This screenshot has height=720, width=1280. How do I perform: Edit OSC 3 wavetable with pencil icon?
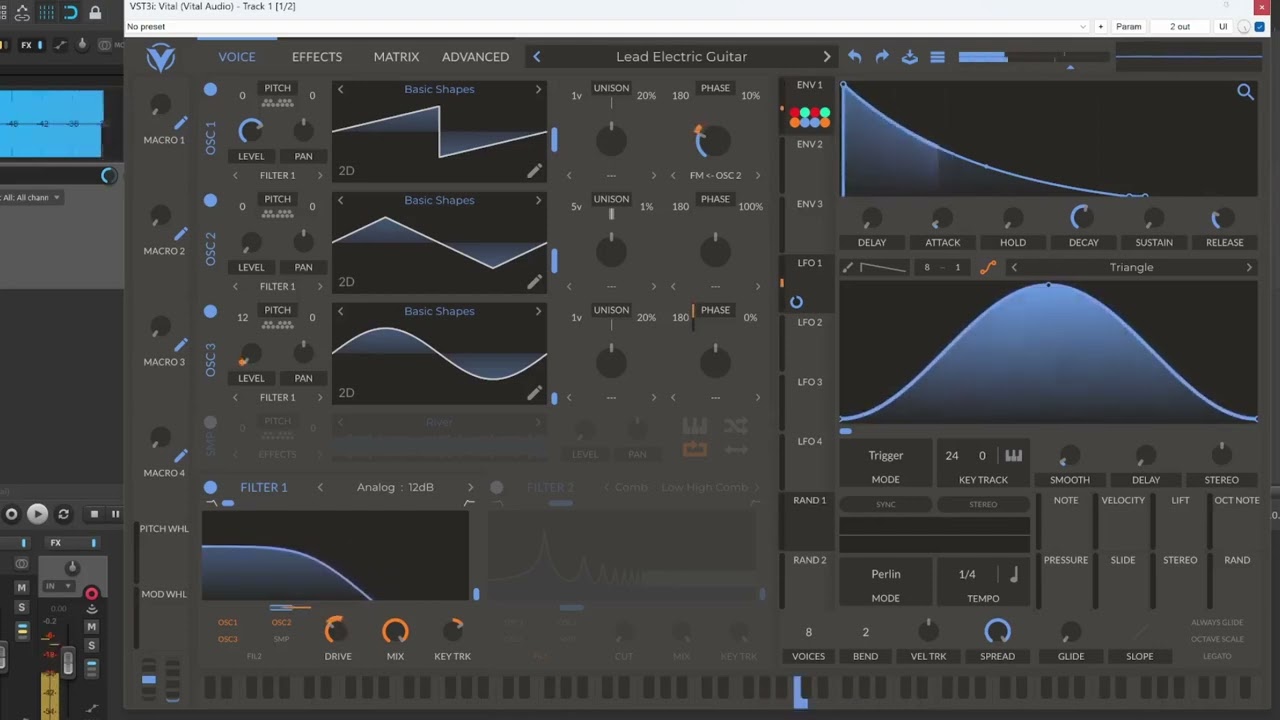(x=535, y=393)
